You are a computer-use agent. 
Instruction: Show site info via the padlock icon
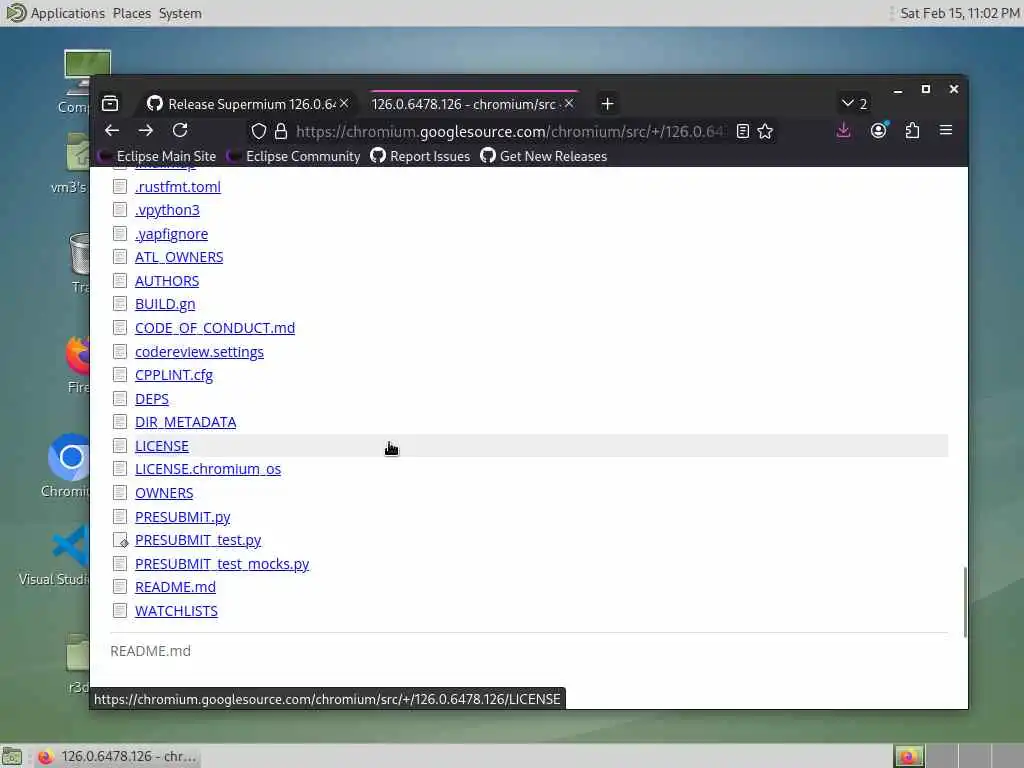pos(281,131)
